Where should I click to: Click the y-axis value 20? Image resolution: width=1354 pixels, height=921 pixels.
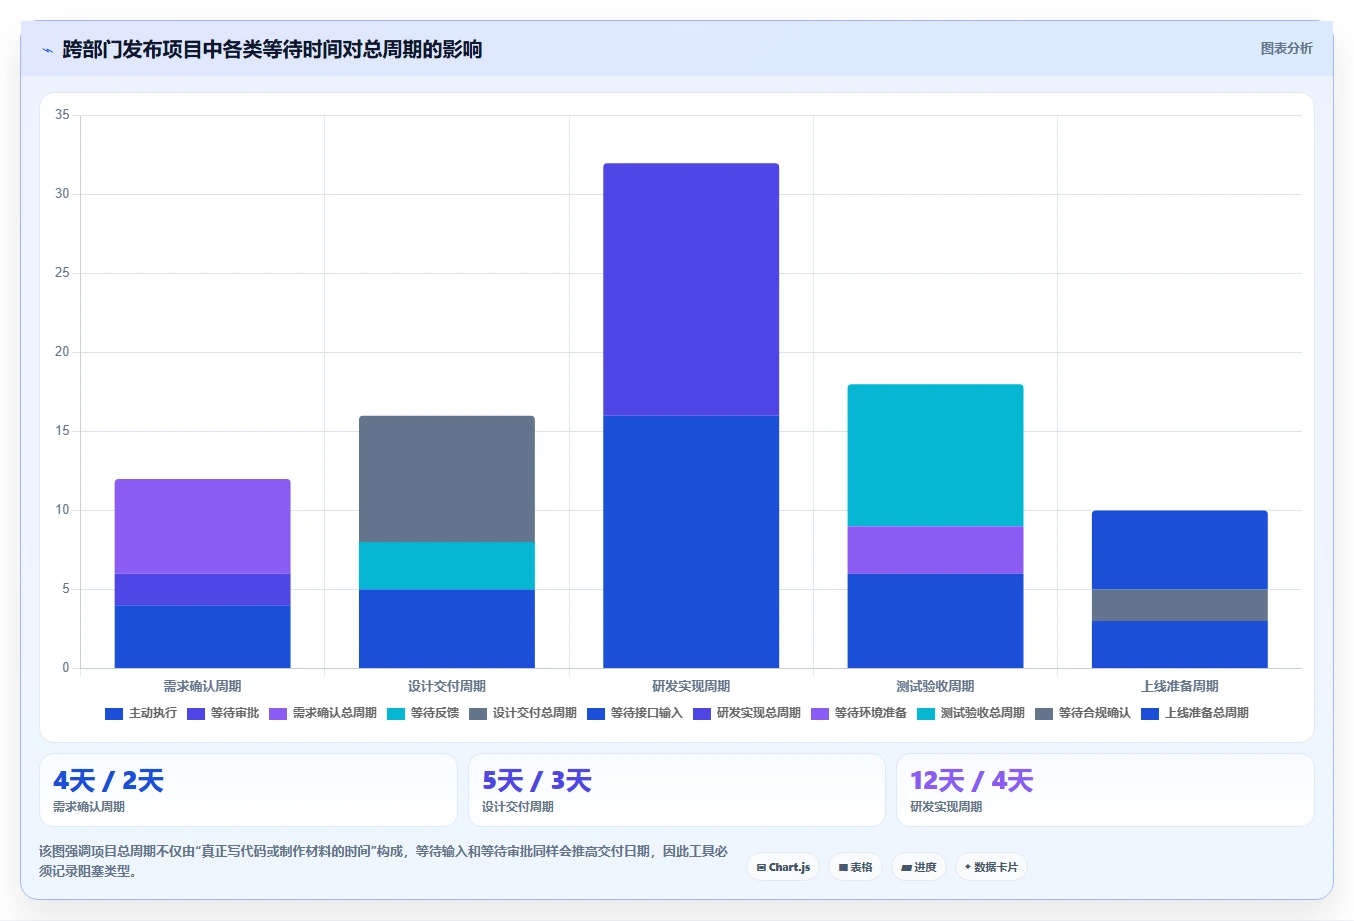pos(62,352)
